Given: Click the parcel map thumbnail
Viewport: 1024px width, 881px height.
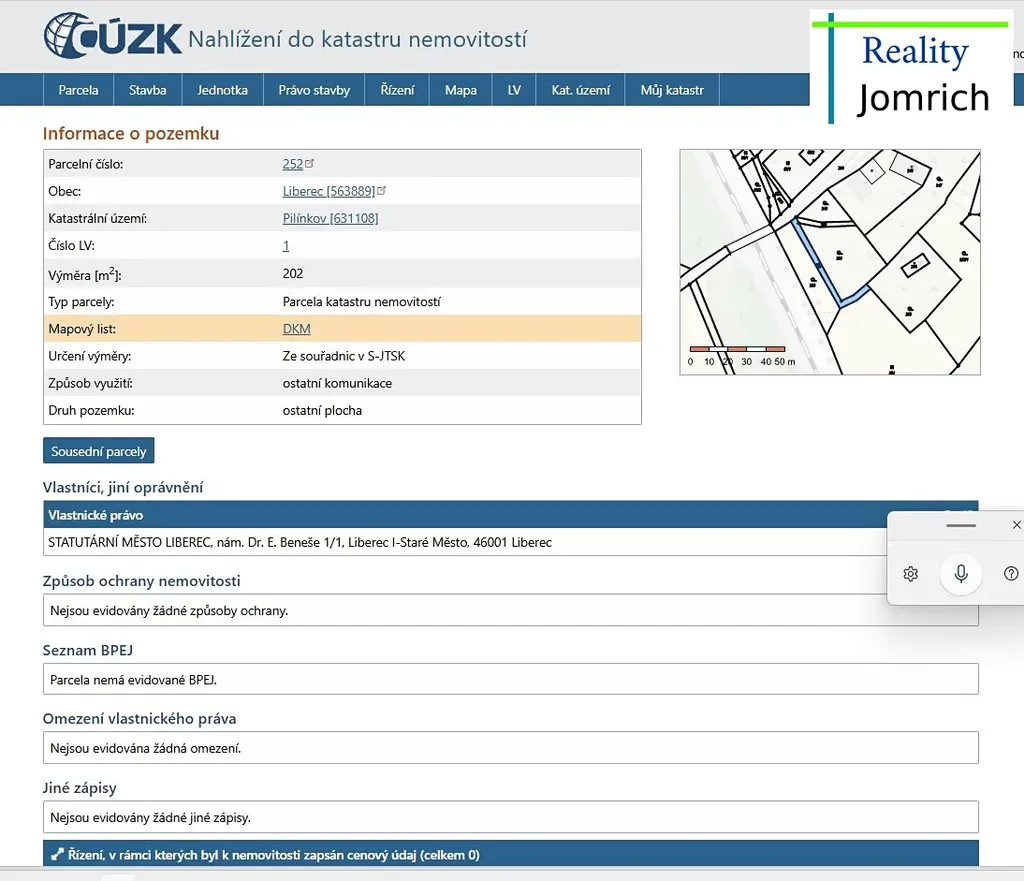Looking at the screenshot, I should 829,262.
